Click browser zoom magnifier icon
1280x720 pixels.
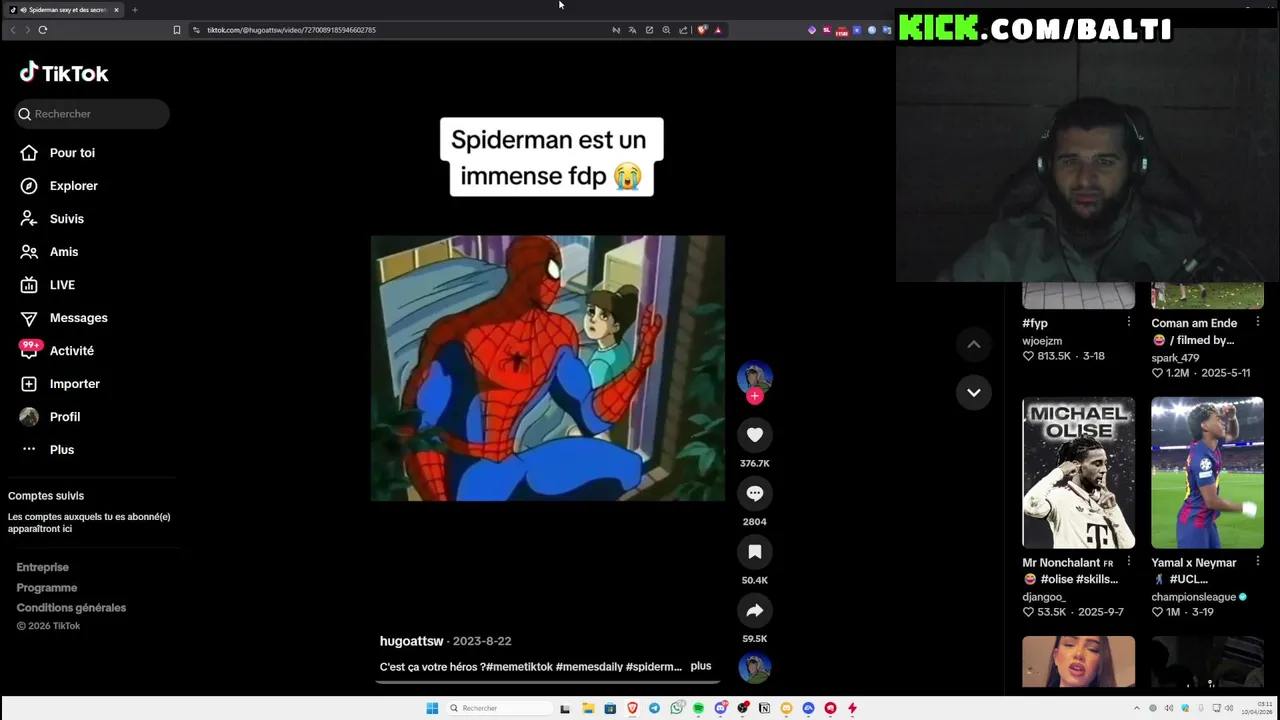pos(666,30)
